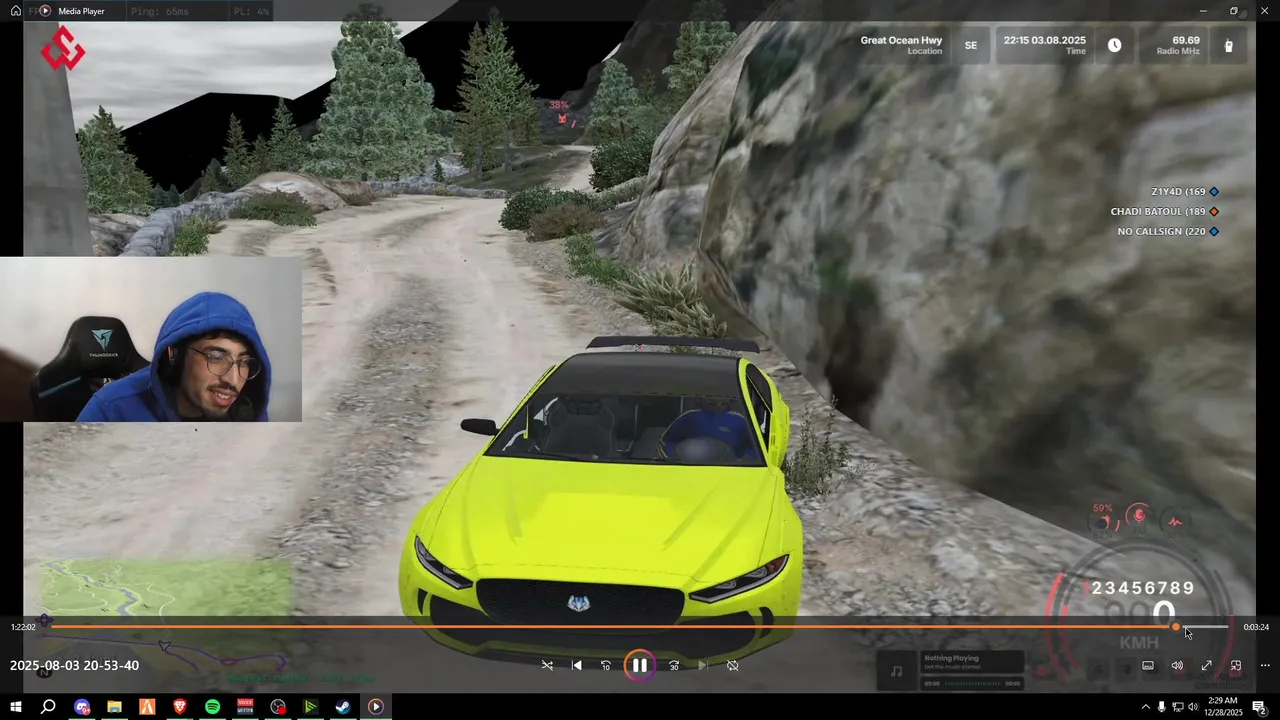Open the more options ellipsis menu

pos(1265,665)
